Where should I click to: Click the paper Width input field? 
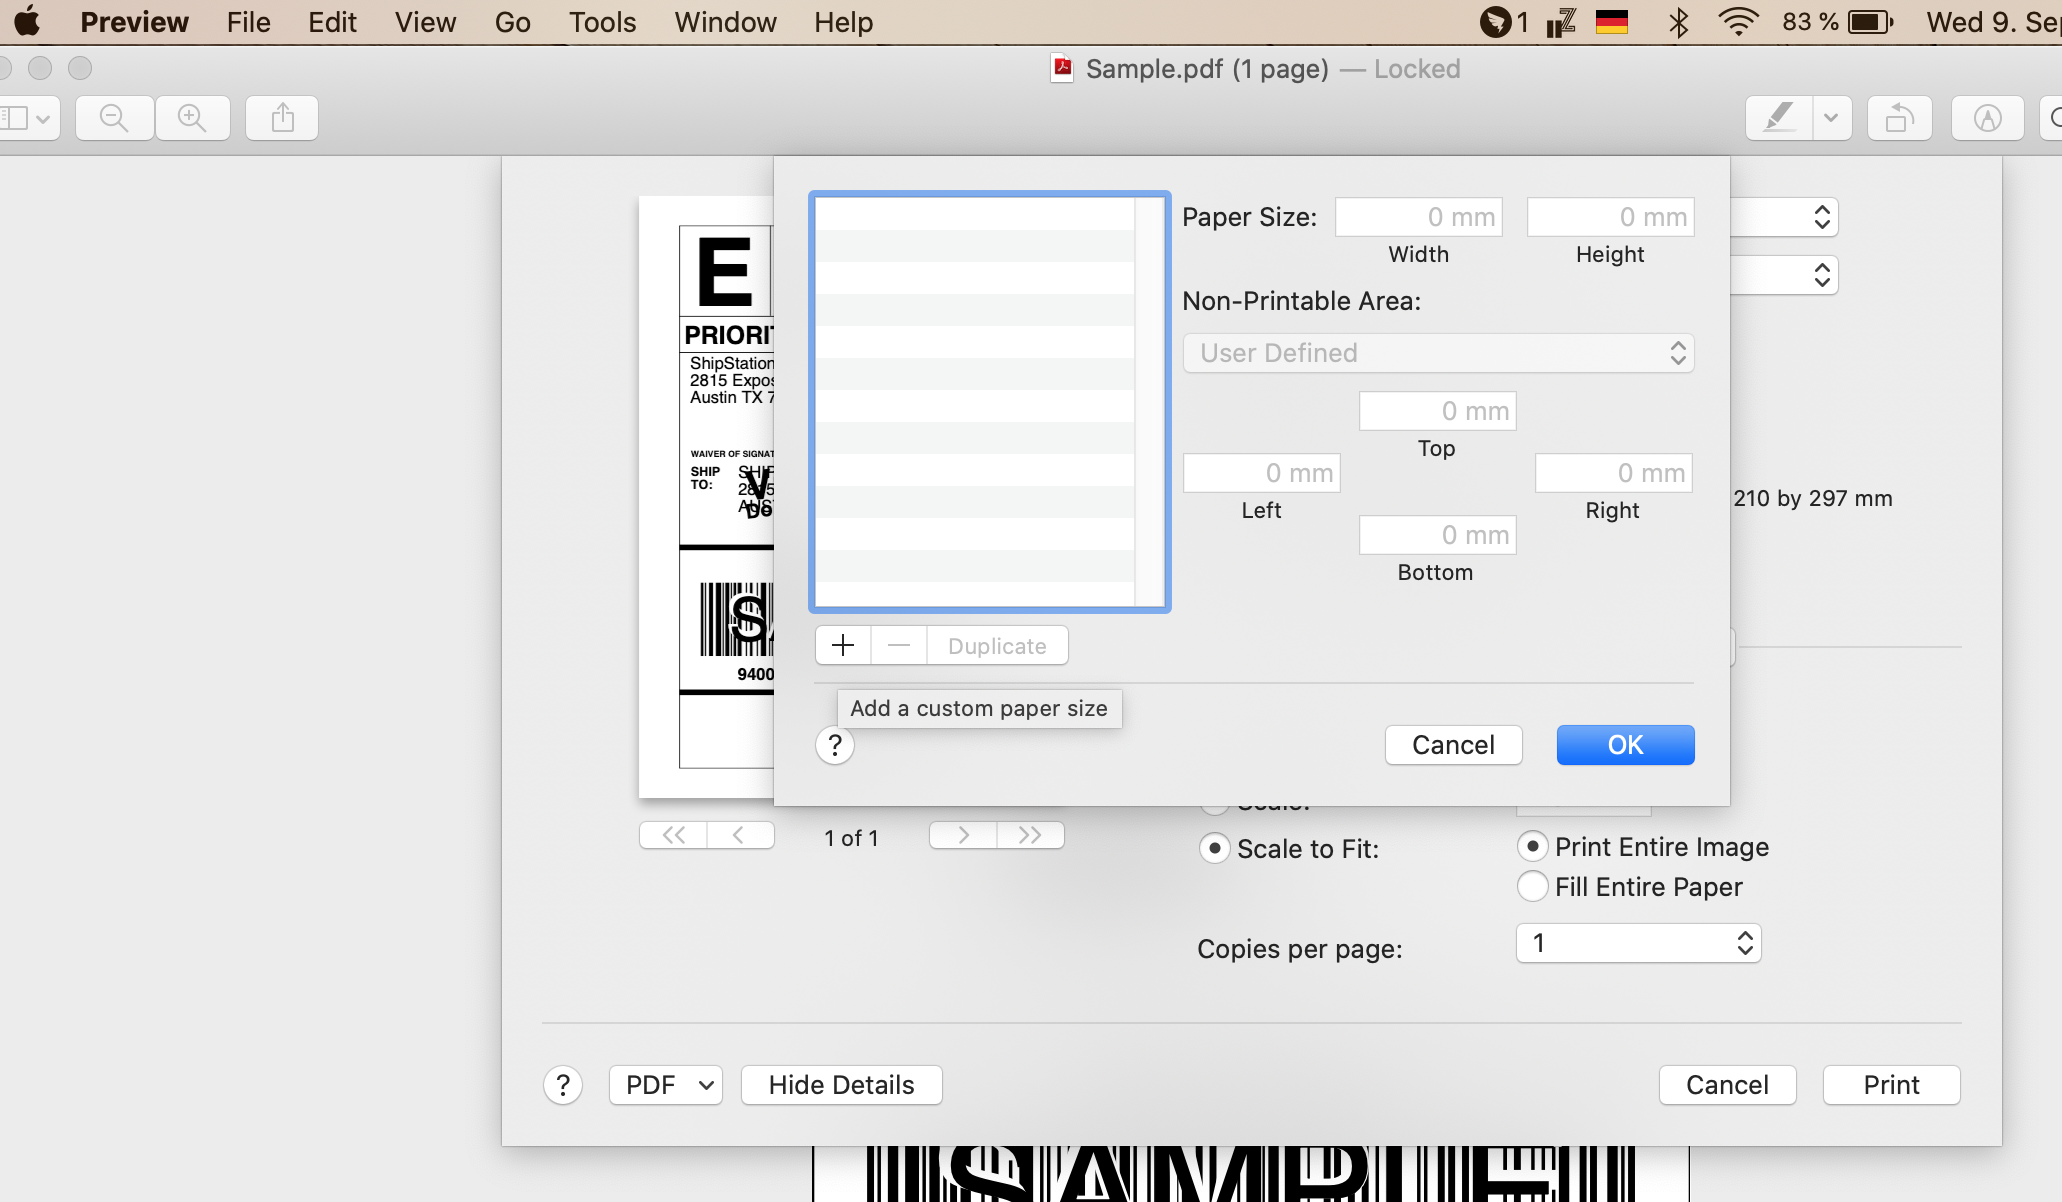tap(1418, 217)
